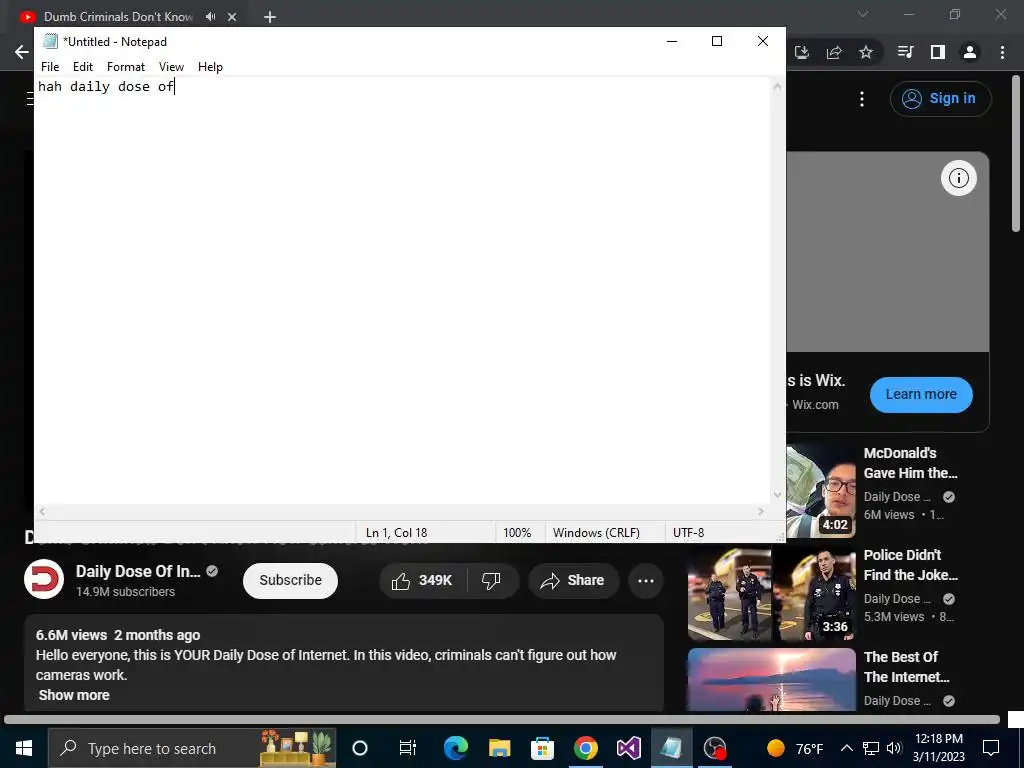The image size is (1024, 768).
Task: Open Daily Dose Of In... channel name
Action: [138, 571]
